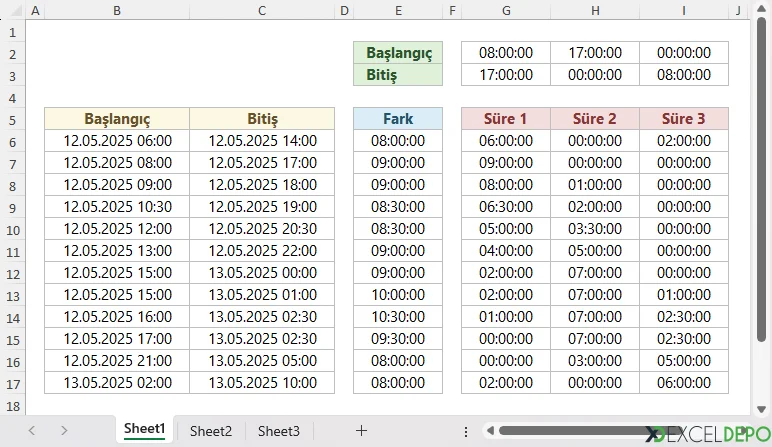772x447 pixels.
Task: Click the blue Fark header cell
Action: 398,119
